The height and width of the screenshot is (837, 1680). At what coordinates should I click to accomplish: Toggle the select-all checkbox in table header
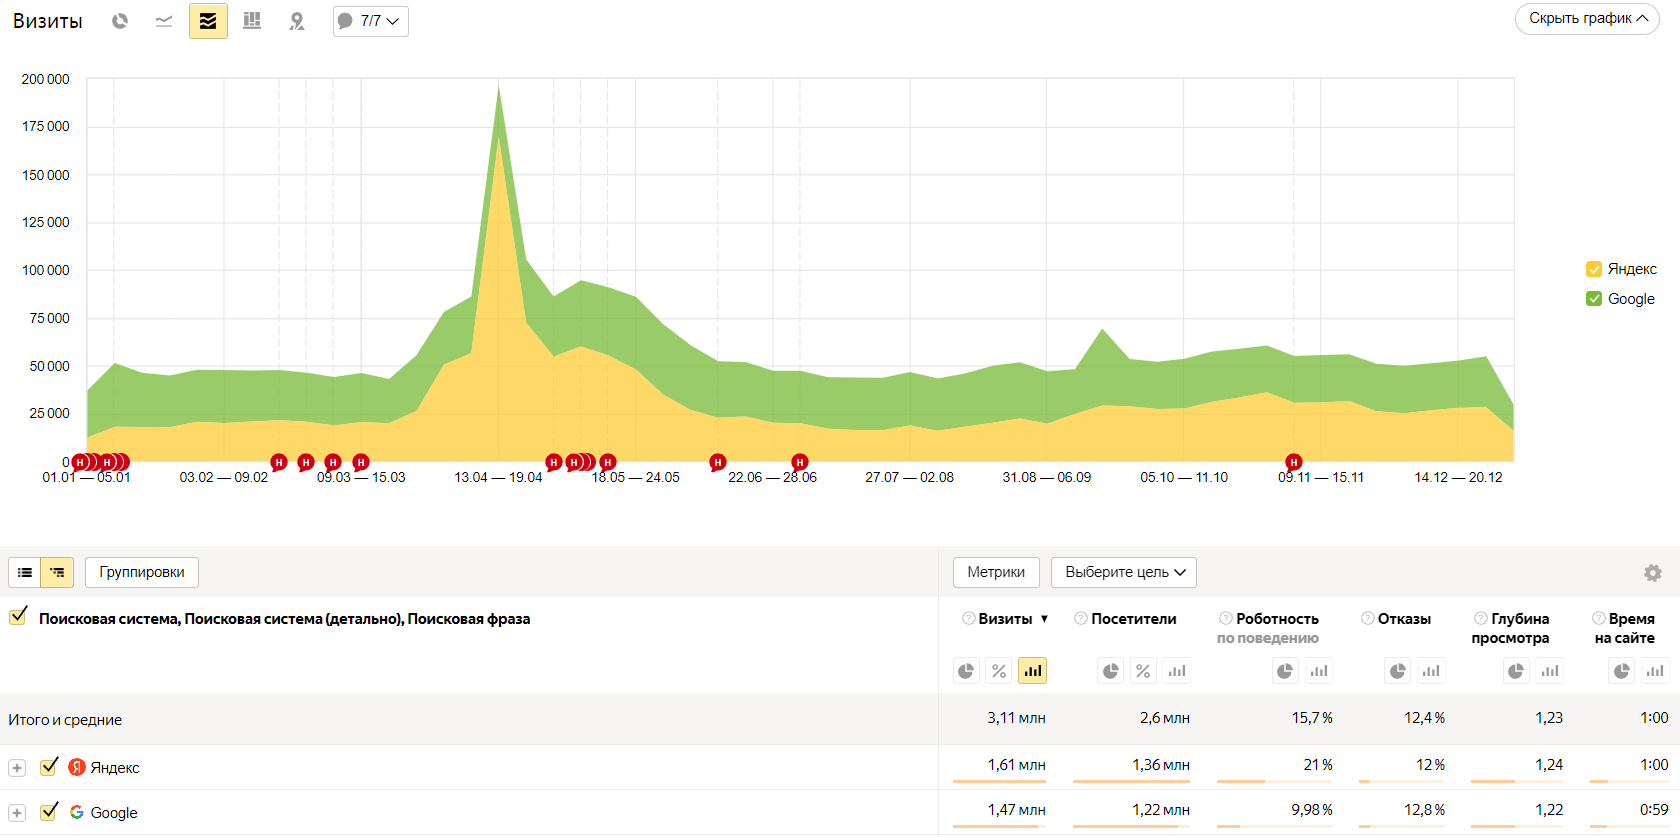(18, 617)
